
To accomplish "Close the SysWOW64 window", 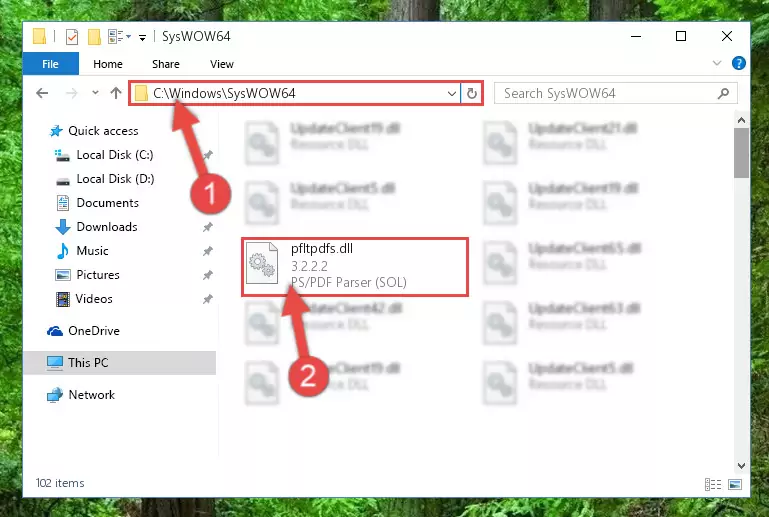I will tap(727, 36).
